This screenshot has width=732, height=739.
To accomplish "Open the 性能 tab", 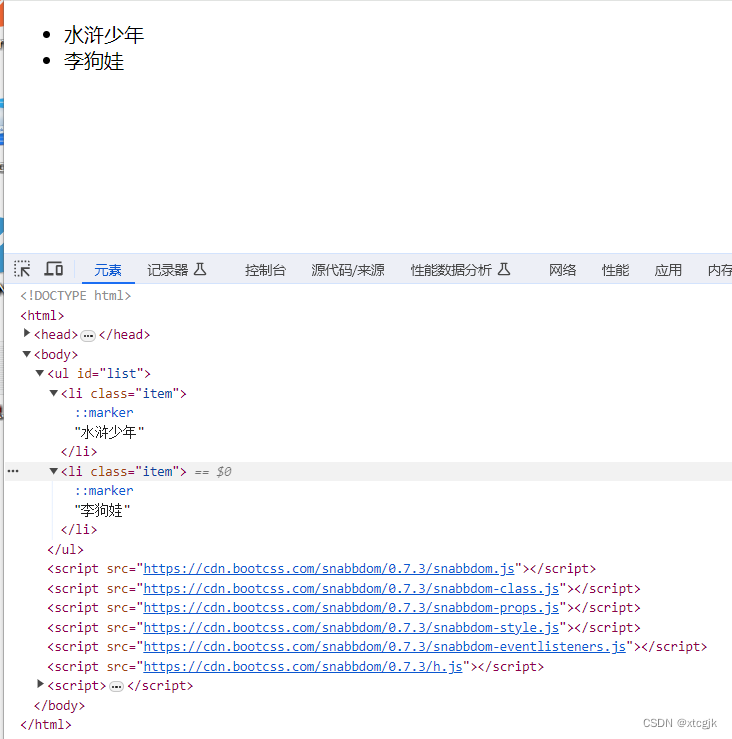I will [x=615, y=270].
